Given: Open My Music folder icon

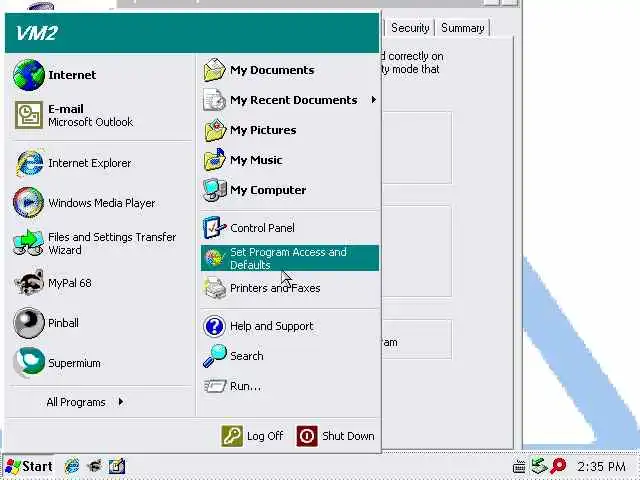Looking at the screenshot, I should 215,160.
